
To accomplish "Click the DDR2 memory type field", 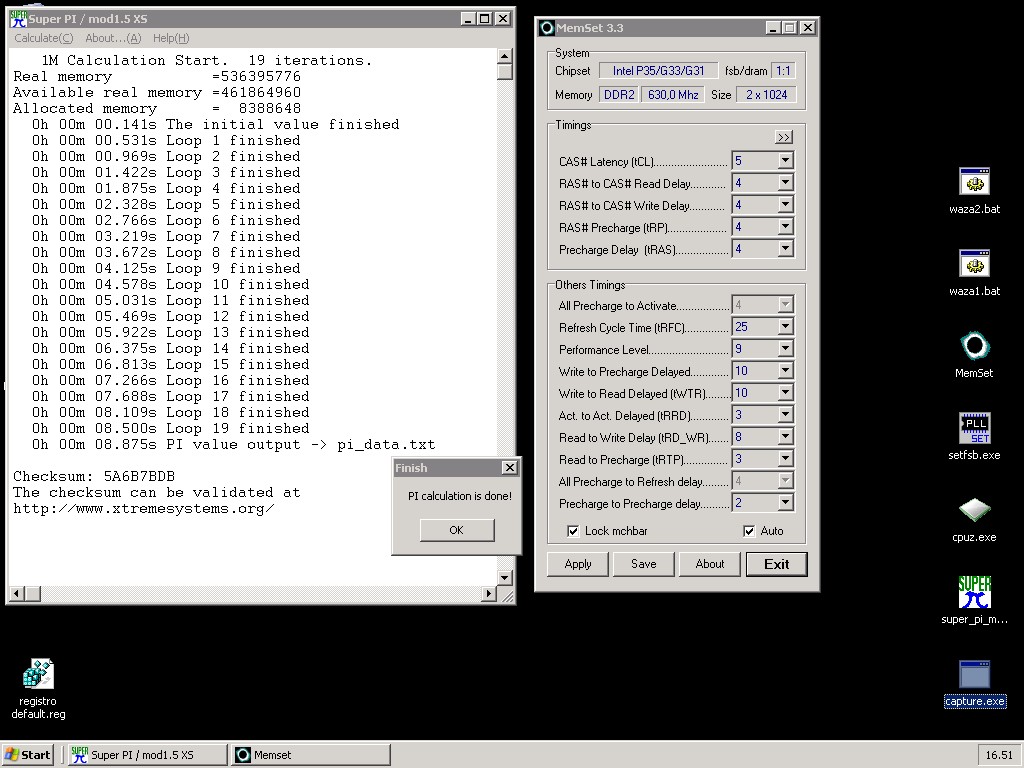I will tap(619, 95).
